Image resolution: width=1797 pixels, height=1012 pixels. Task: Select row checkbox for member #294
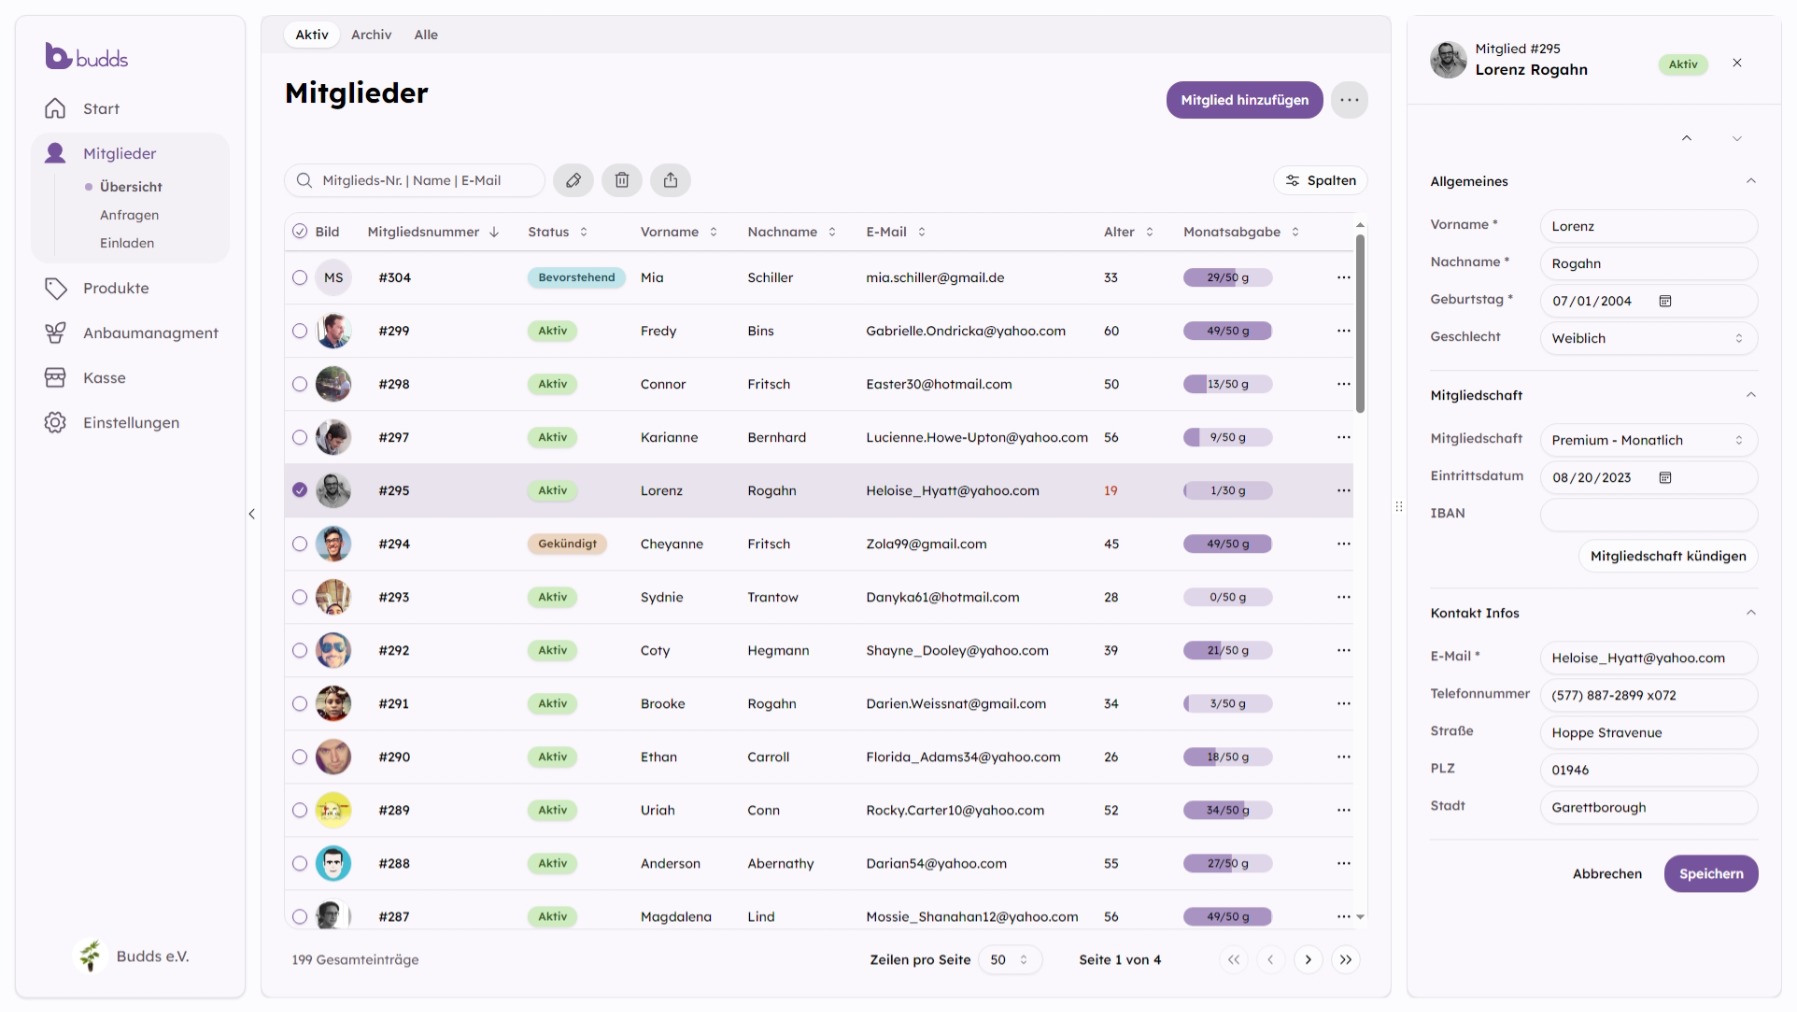pyautogui.click(x=299, y=544)
